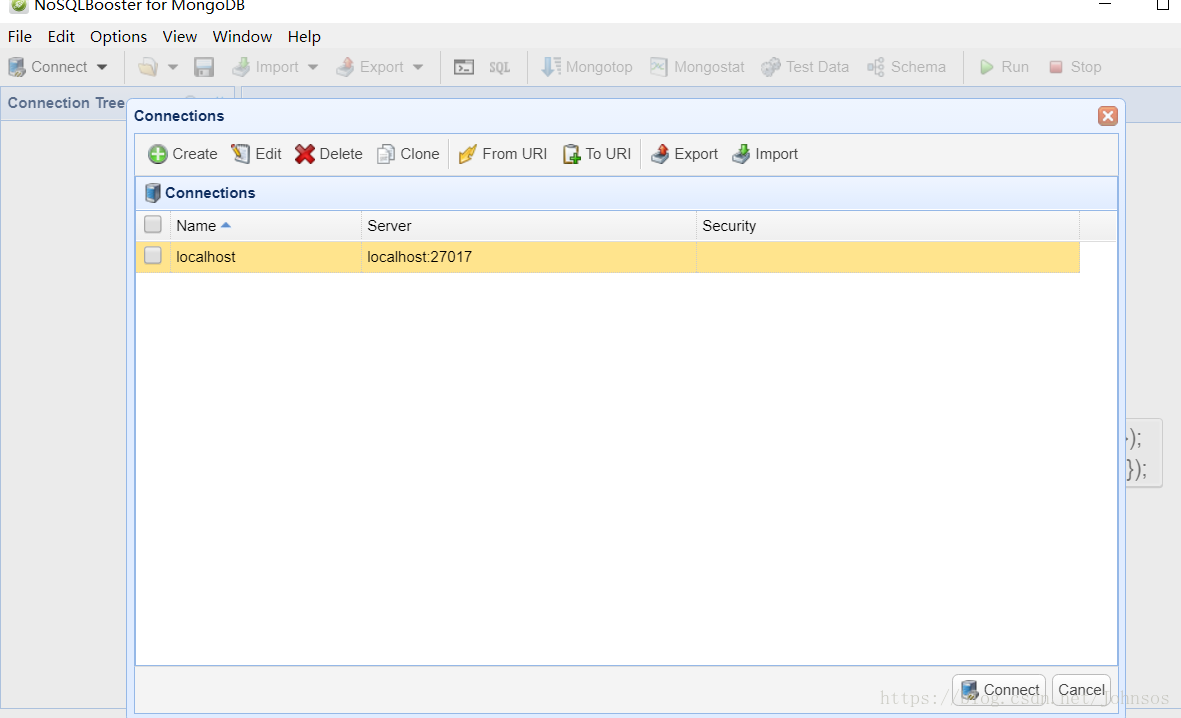Viewport: 1181px width, 718px height.
Task: Open the Options menu
Action: [x=118, y=36]
